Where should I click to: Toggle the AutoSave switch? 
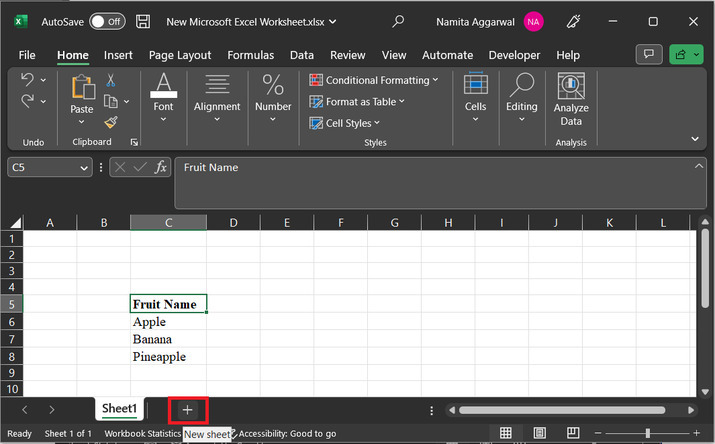[107, 21]
